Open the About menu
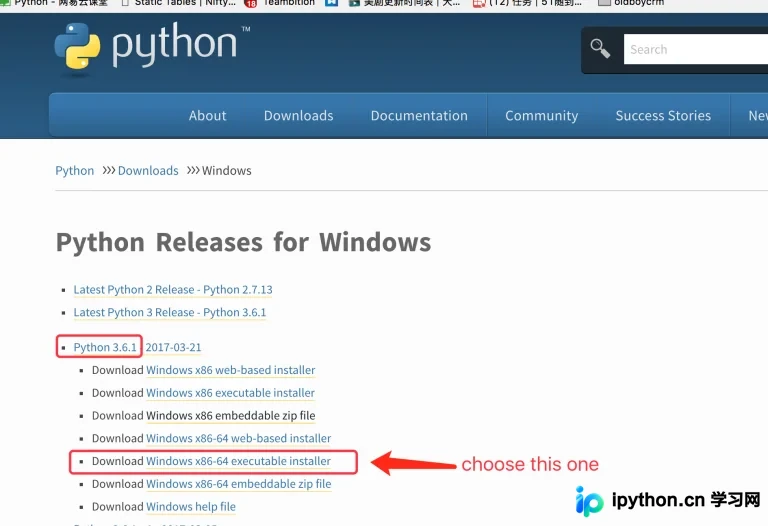 click(x=208, y=116)
